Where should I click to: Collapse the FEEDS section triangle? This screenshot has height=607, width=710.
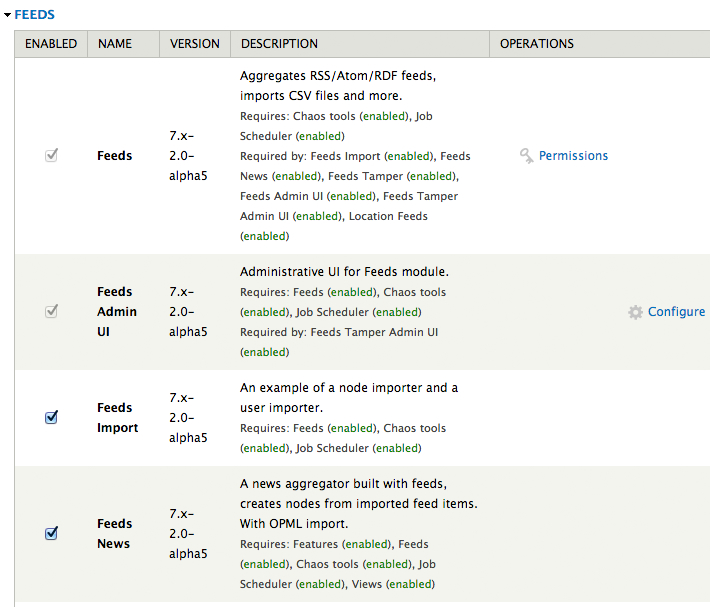coord(7,16)
